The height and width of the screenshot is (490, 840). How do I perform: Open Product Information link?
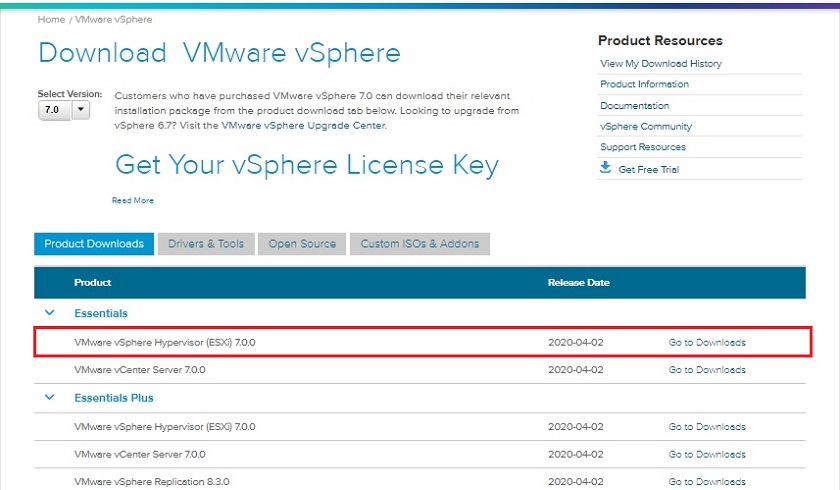[x=644, y=84]
